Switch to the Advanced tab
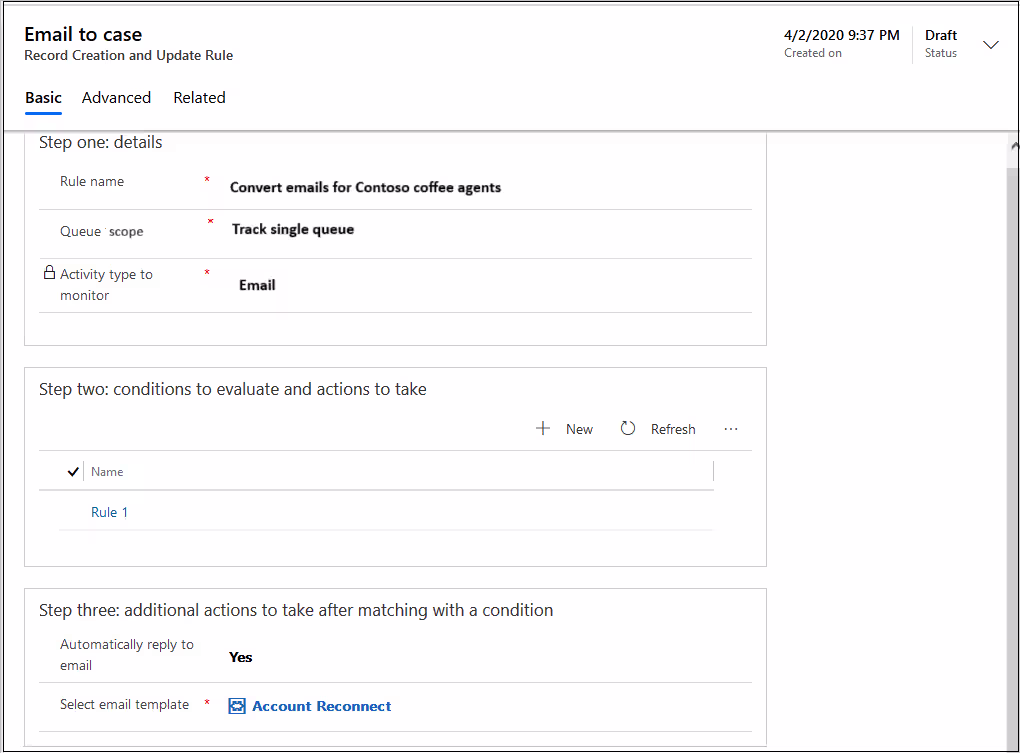 click(116, 98)
